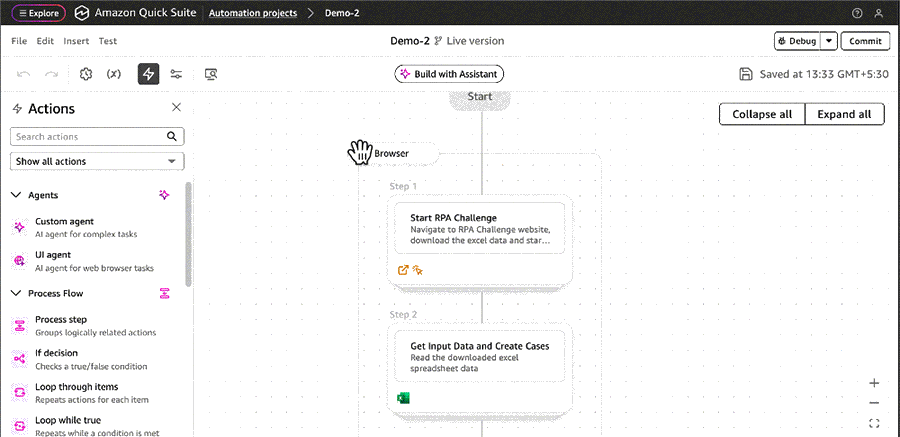Click the Process step icon
The image size is (900, 437).
click(x=20, y=326)
